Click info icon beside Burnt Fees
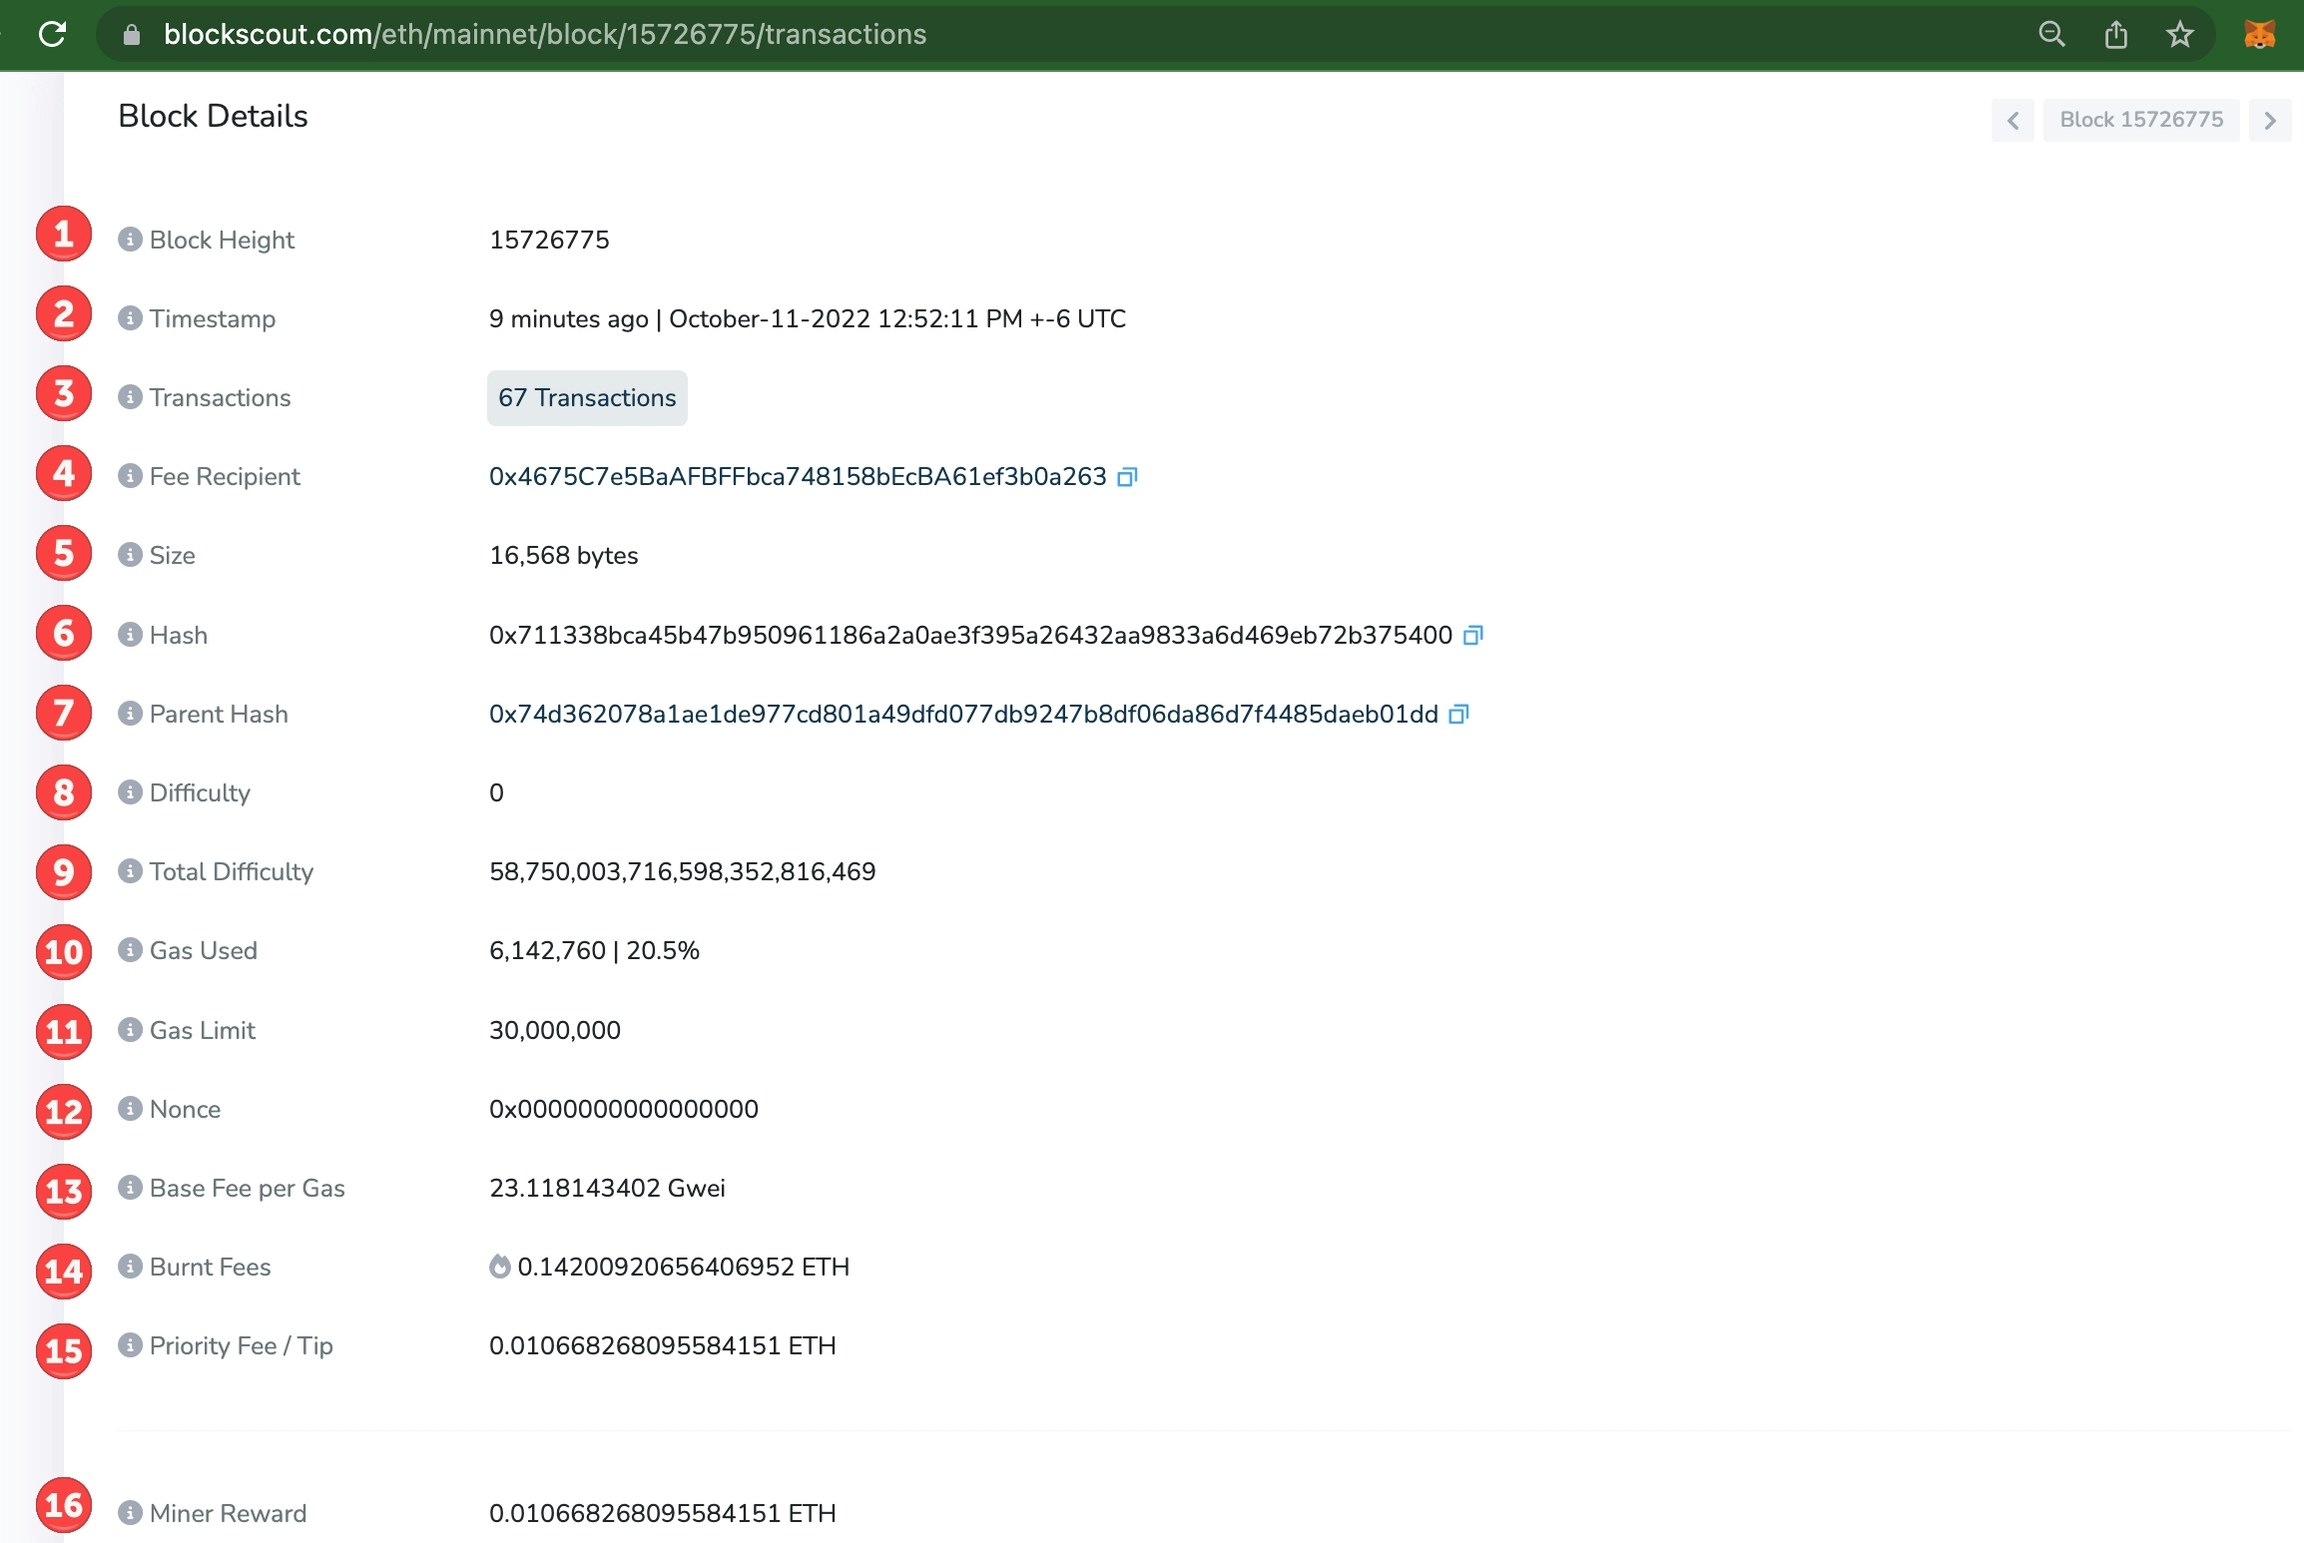The image size is (2304, 1543). 130,1266
